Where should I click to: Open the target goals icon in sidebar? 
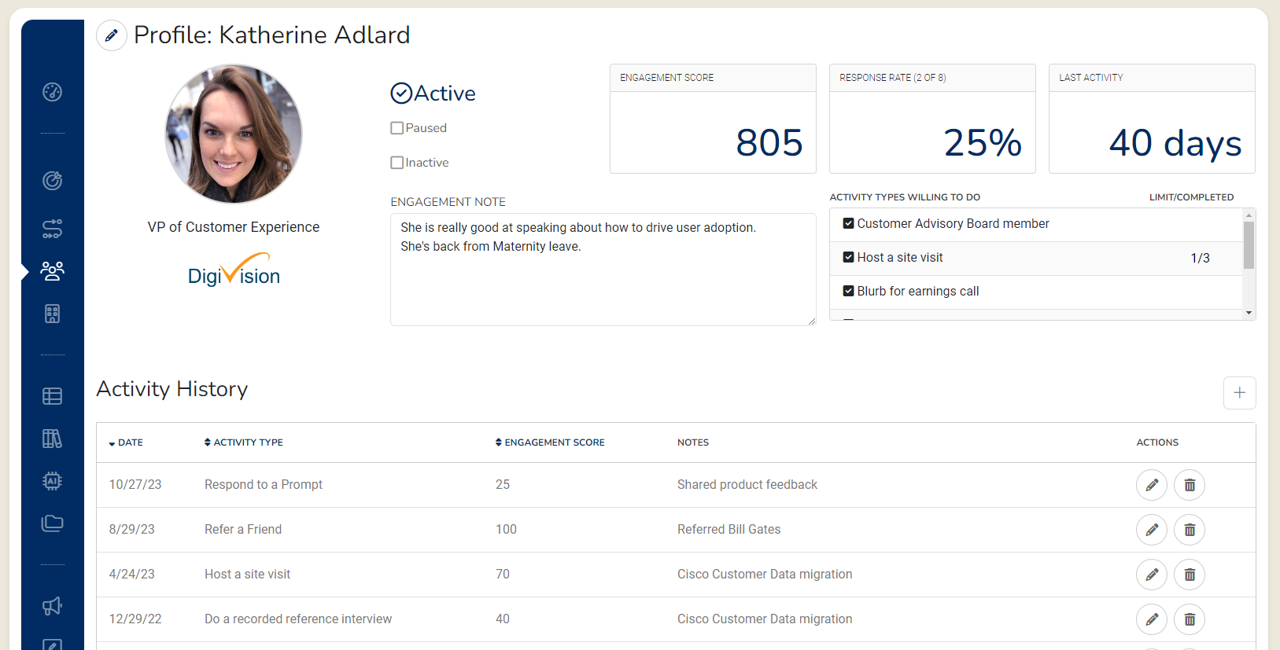pyautogui.click(x=52, y=181)
